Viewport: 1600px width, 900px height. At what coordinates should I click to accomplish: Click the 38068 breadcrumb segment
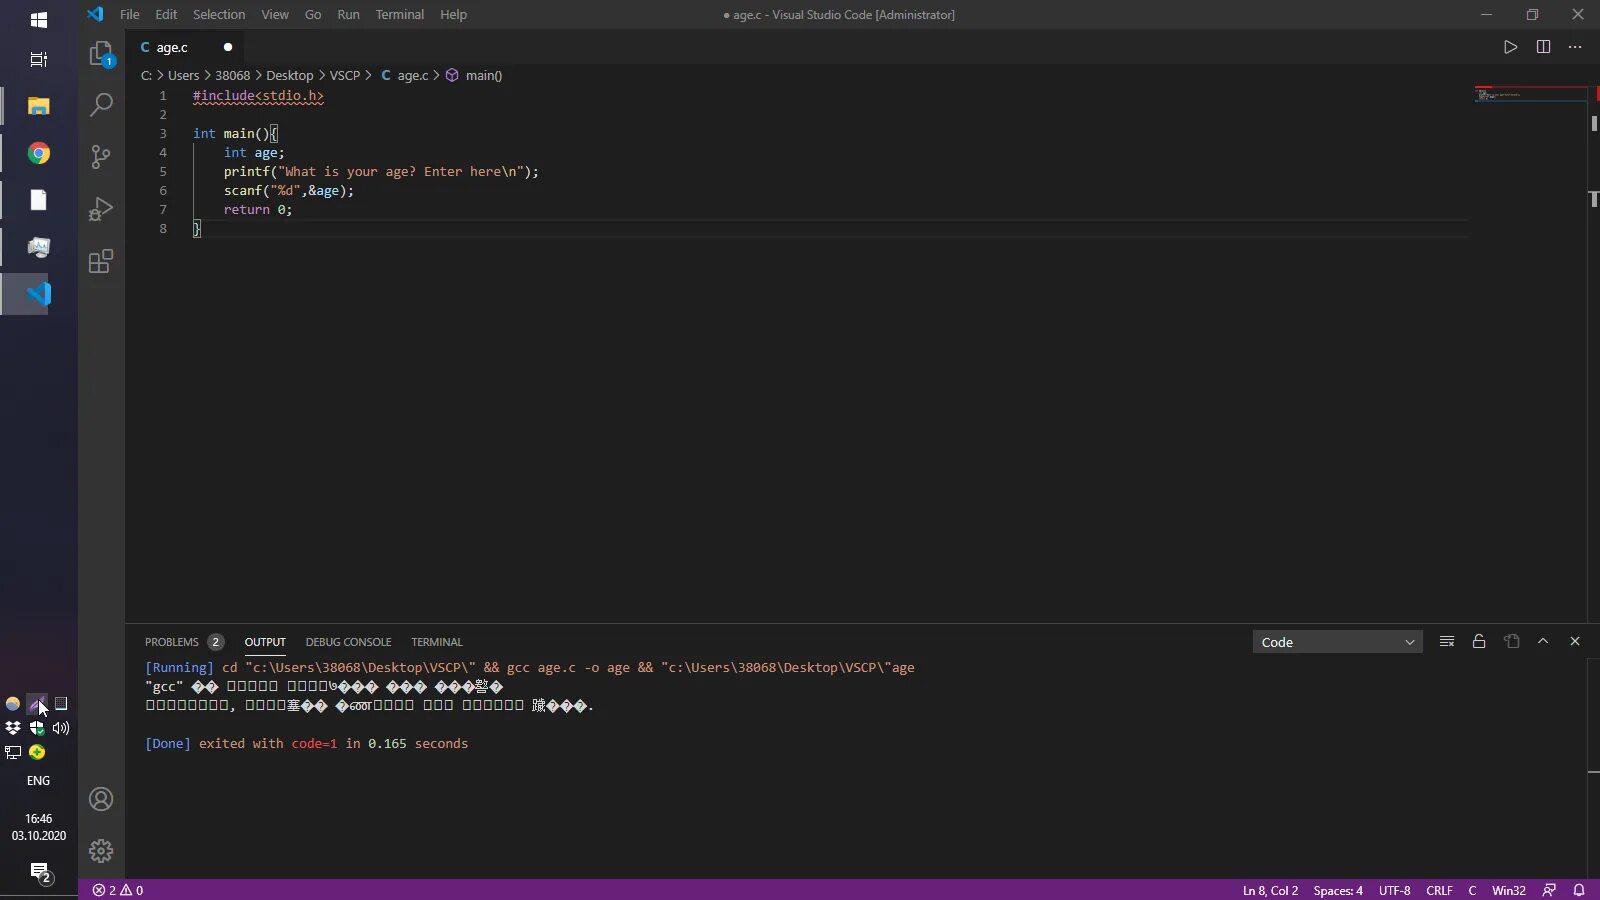coord(233,76)
